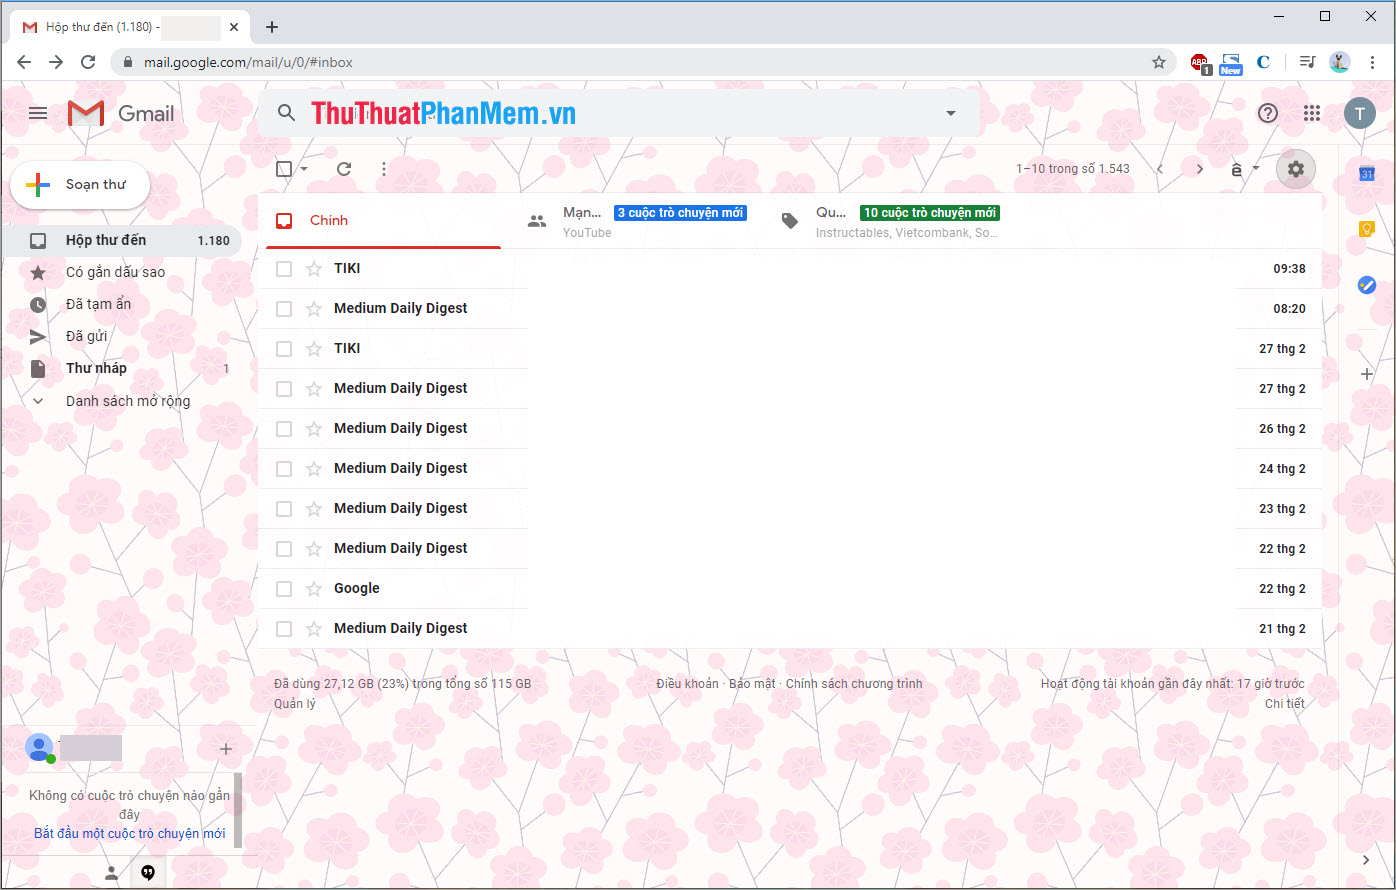Viewport: 1396px width, 890px height.
Task: Expand the search options dropdown
Action: [950, 113]
